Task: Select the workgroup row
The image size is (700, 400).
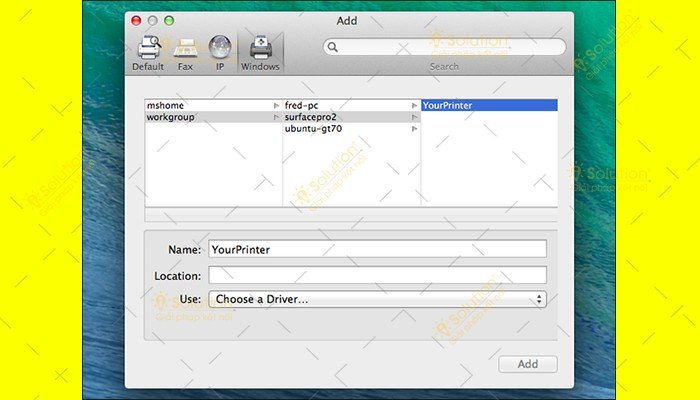Action: click(213, 117)
